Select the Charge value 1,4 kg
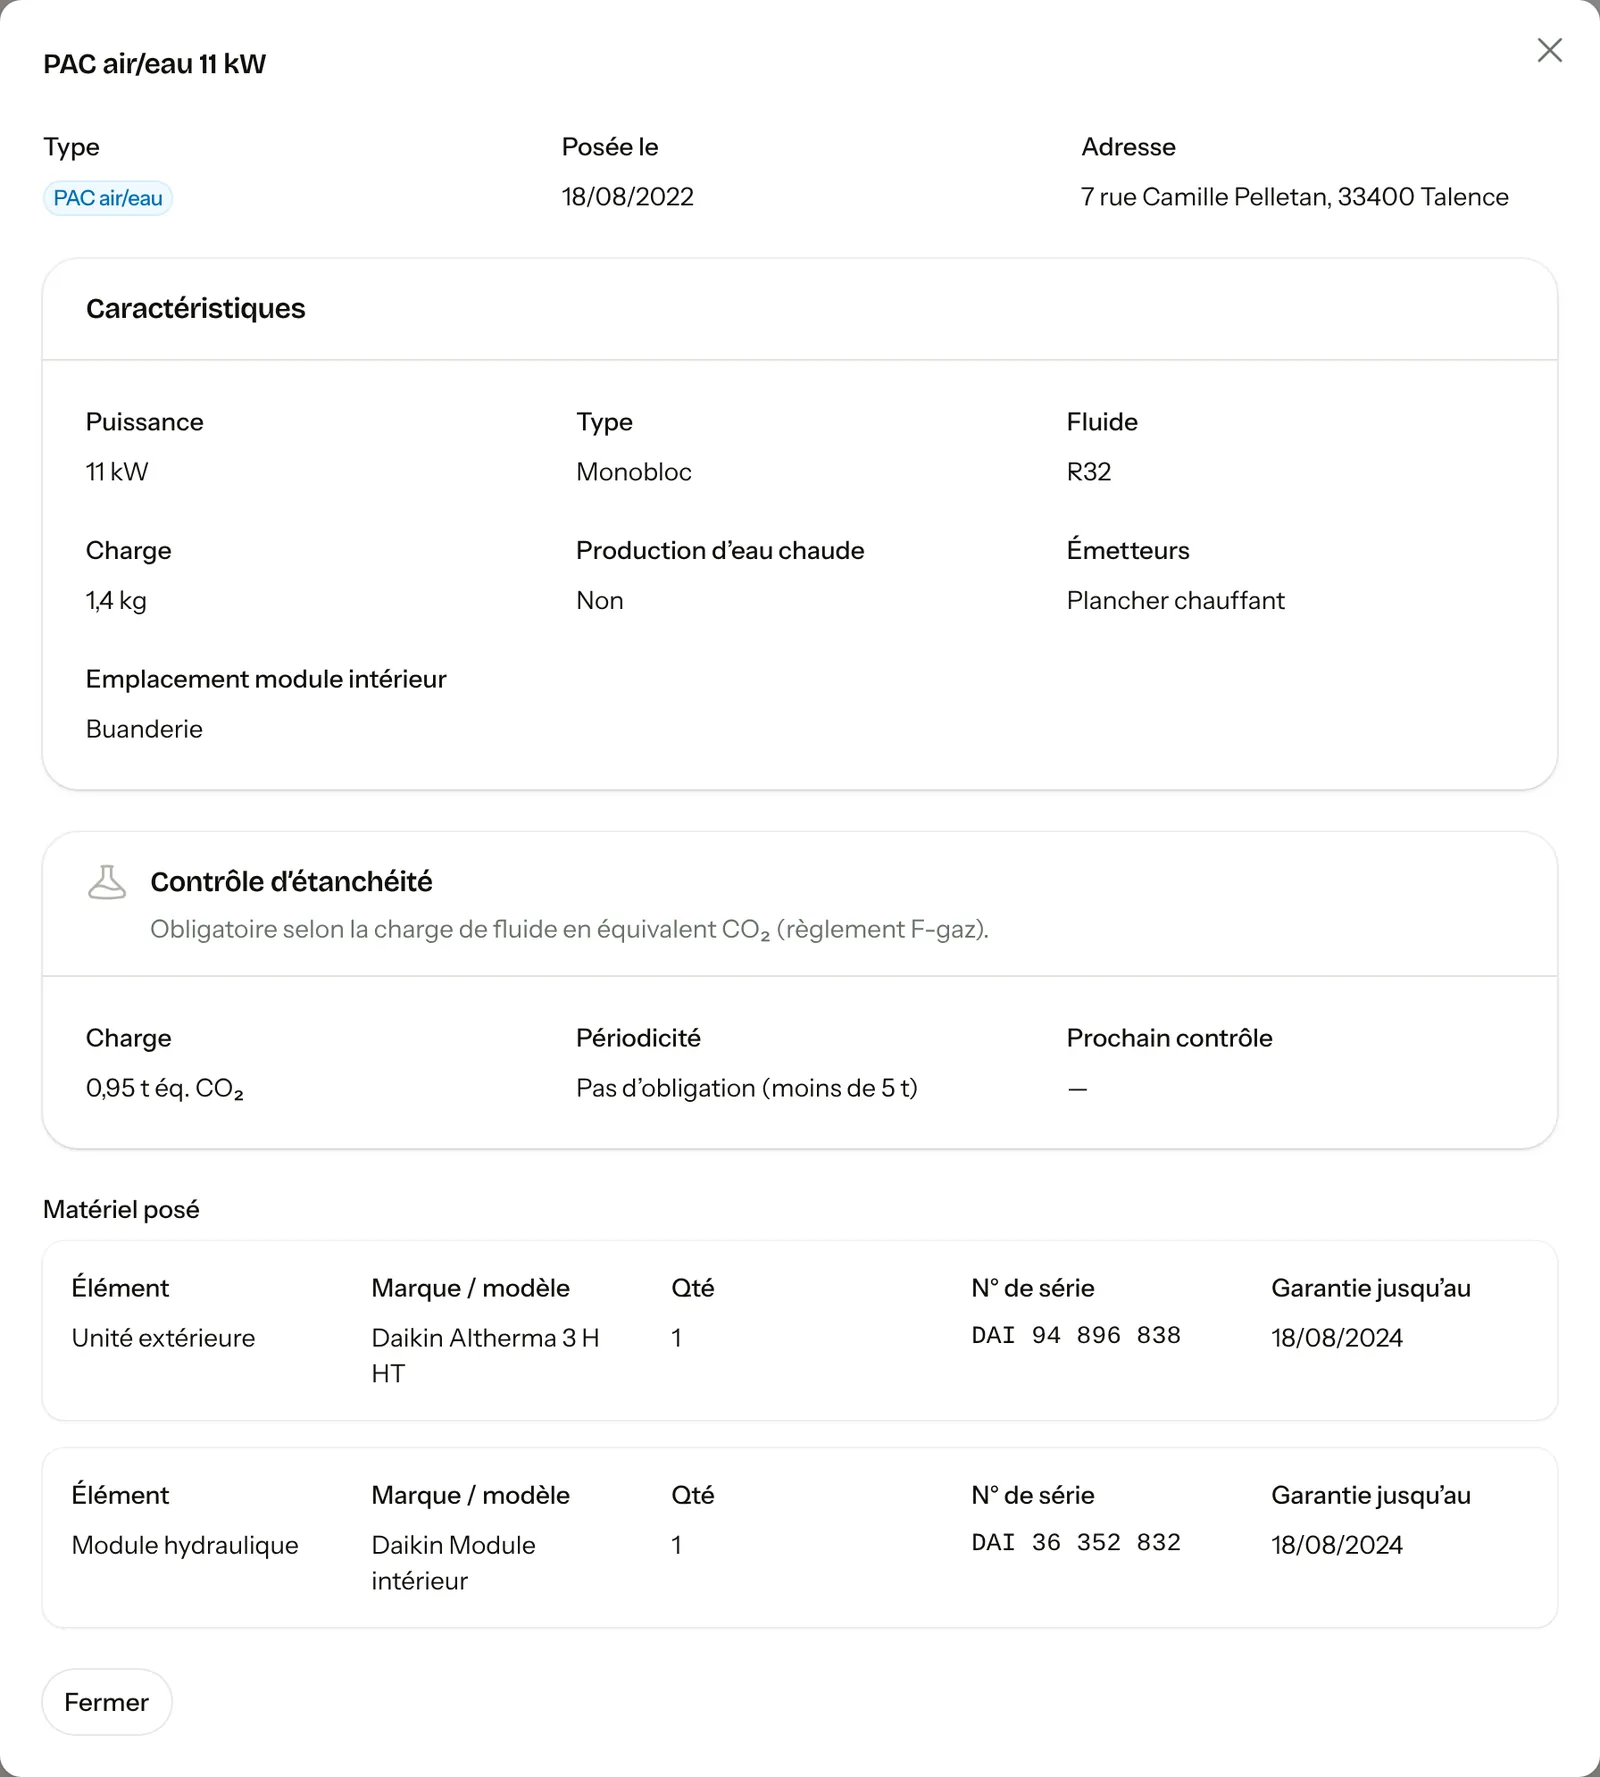1600x1777 pixels. point(116,601)
